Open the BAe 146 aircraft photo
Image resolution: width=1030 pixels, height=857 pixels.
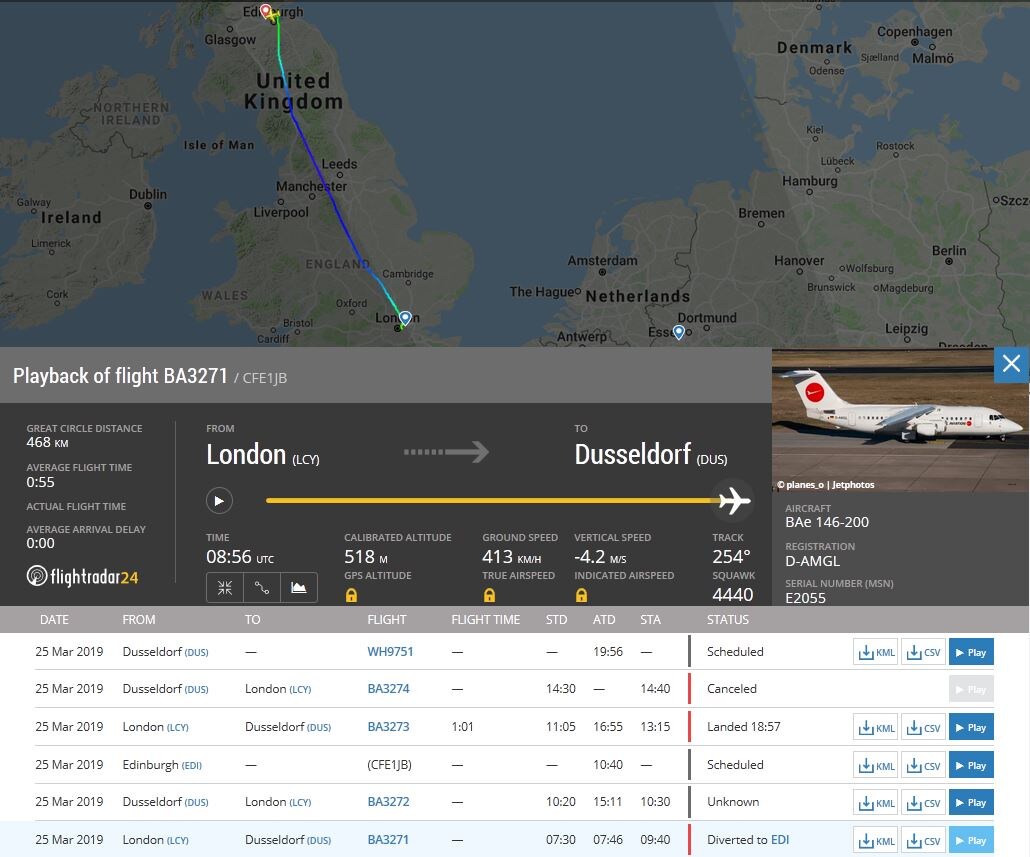[x=899, y=420]
